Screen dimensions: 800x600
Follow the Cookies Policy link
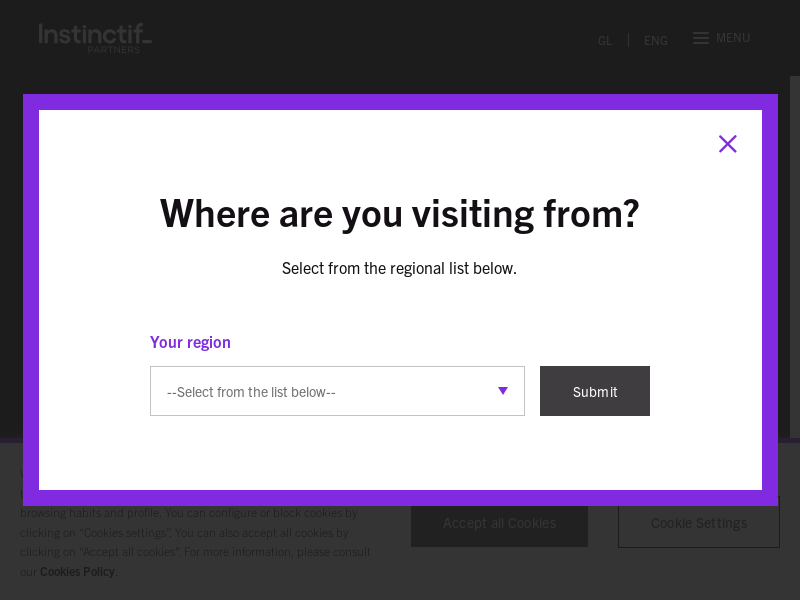pyautogui.click(x=77, y=571)
